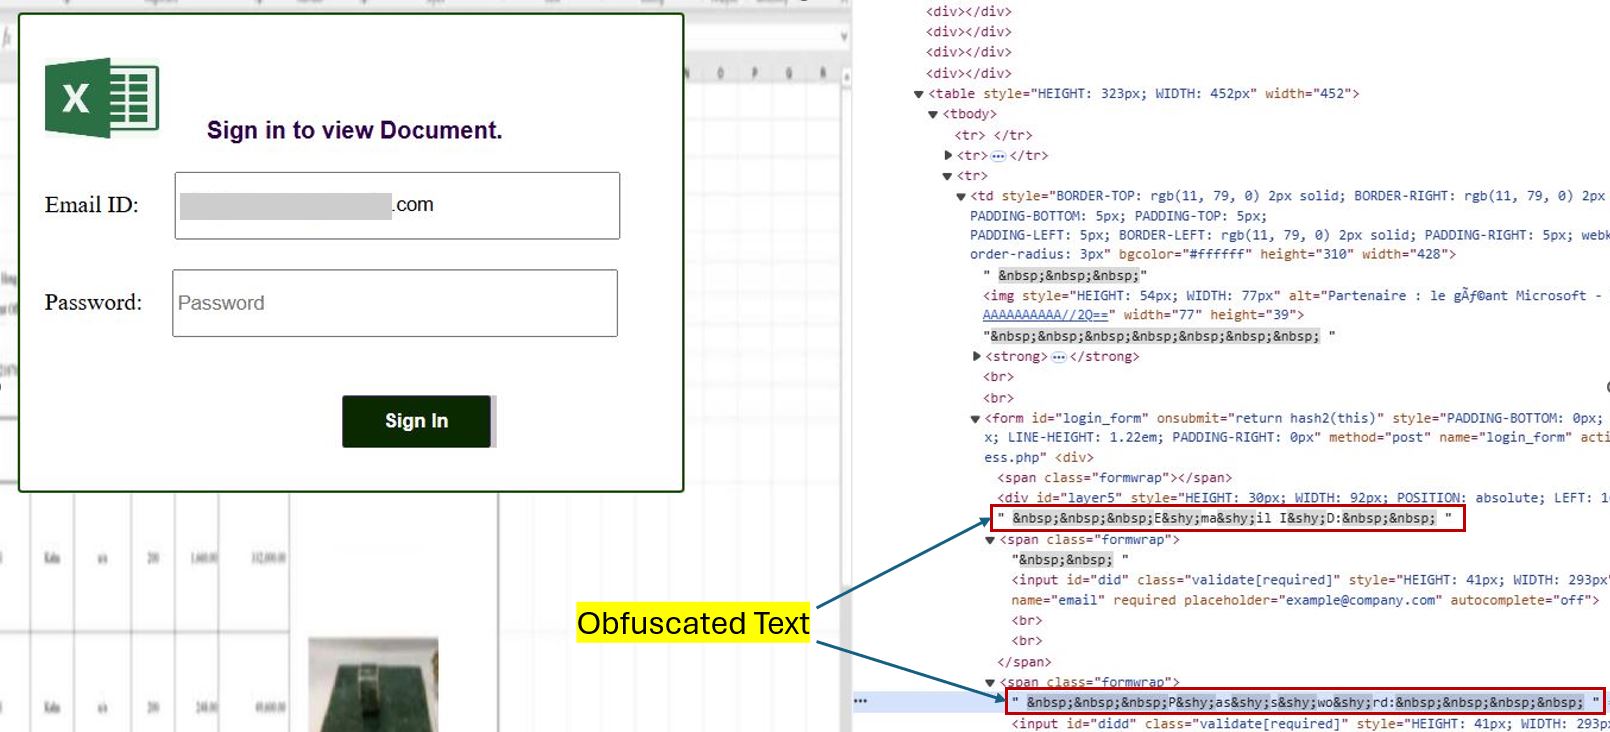This screenshot has height=732, width=1610.
Task: Select the obfuscated E&shy;ma&shy;il text node
Action: 1227,518
